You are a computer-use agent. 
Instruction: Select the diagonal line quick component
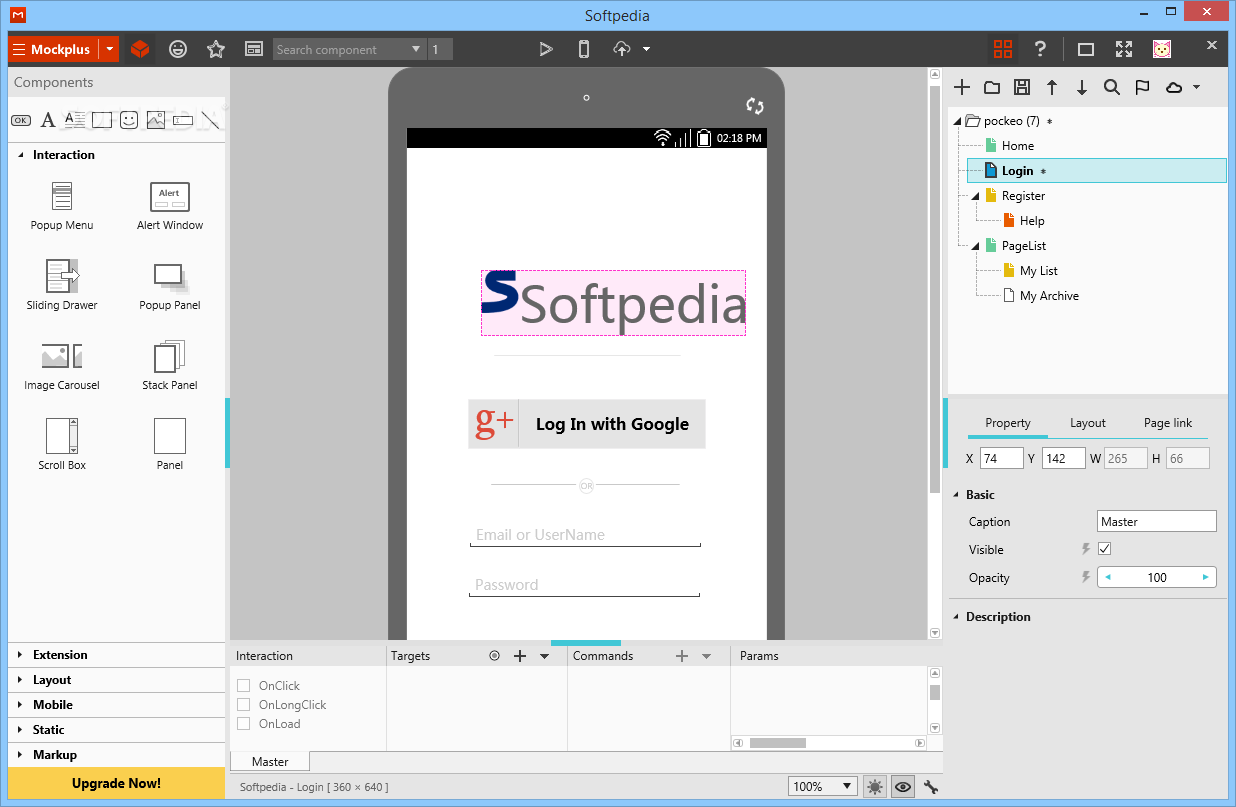pos(209,120)
